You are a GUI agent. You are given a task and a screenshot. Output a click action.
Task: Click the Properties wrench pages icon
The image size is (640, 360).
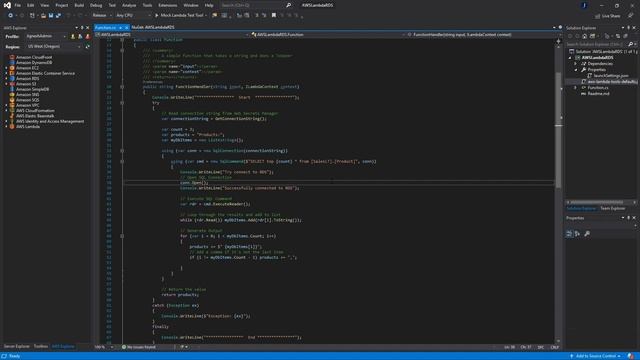click(587, 234)
